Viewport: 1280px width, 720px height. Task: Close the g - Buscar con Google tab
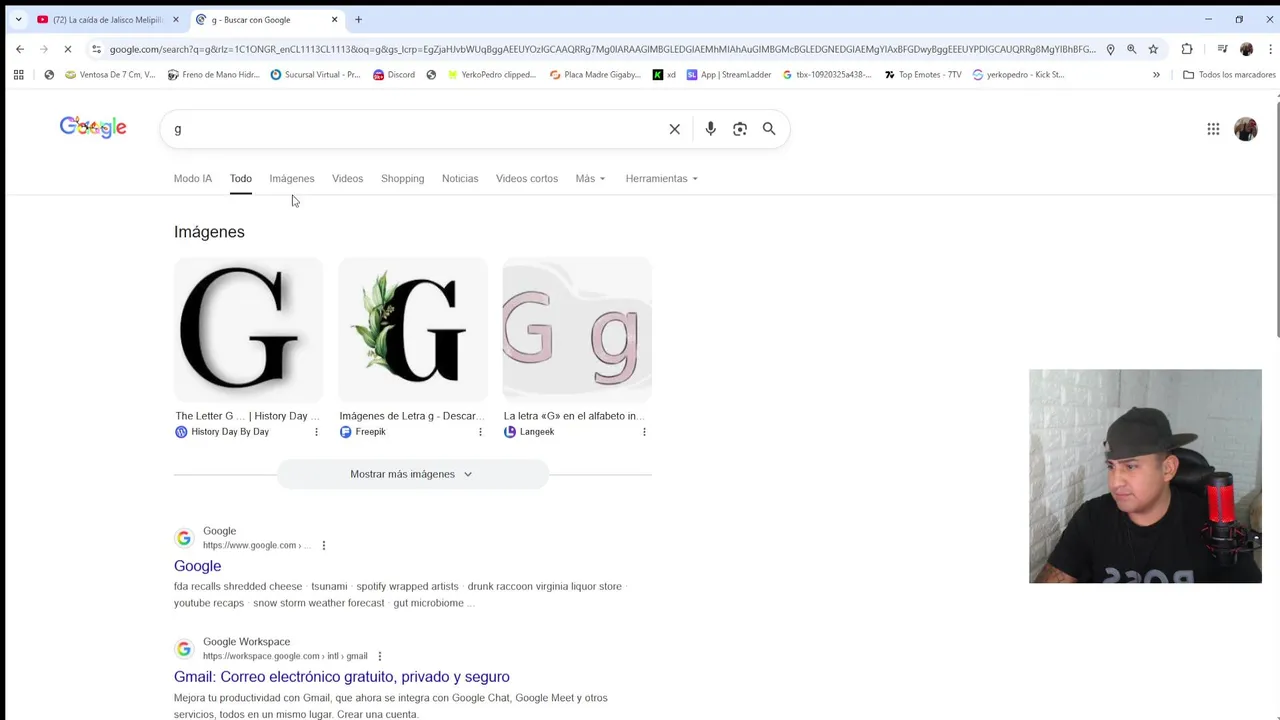pyautogui.click(x=334, y=20)
